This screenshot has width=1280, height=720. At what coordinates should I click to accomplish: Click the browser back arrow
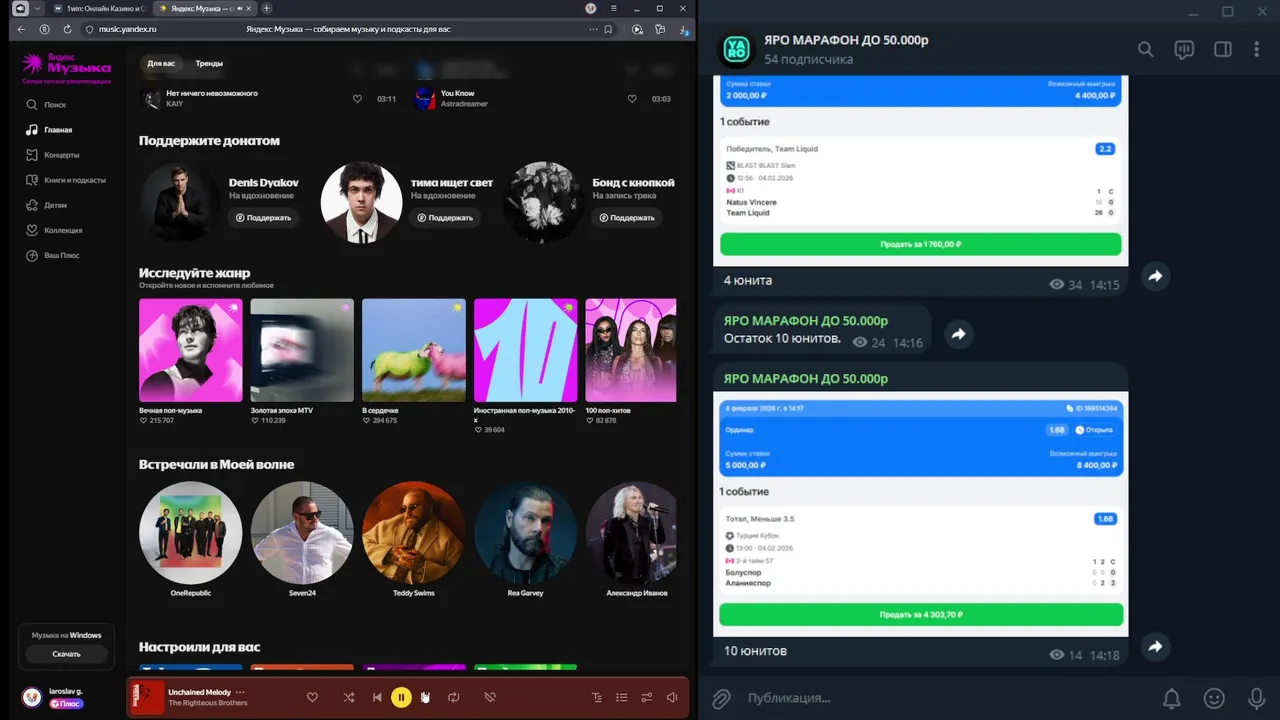pyautogui.click(x=22, y=29)
